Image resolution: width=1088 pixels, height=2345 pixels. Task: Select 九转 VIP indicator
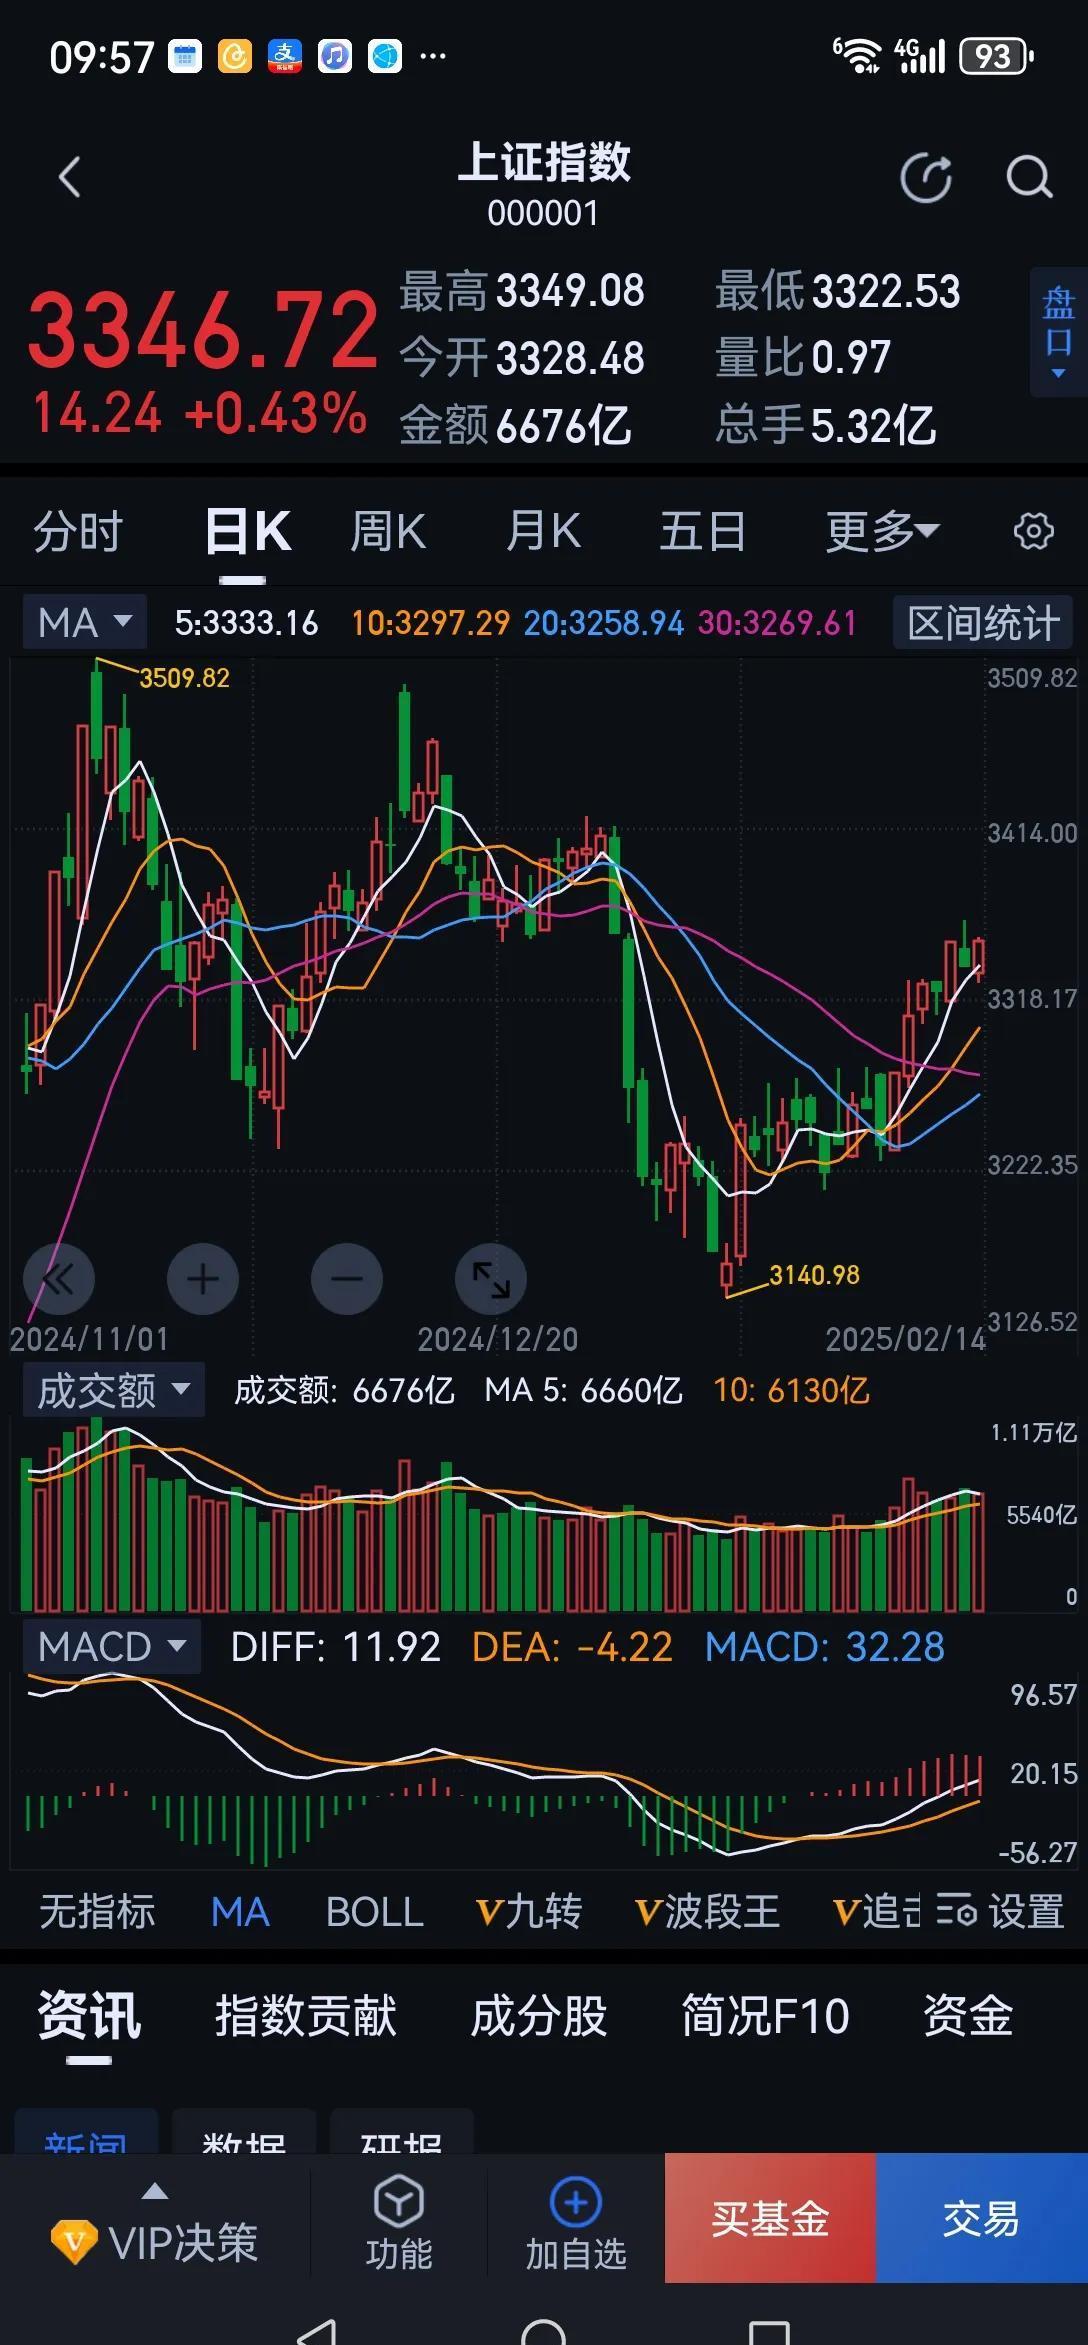tap(529, 1911)
